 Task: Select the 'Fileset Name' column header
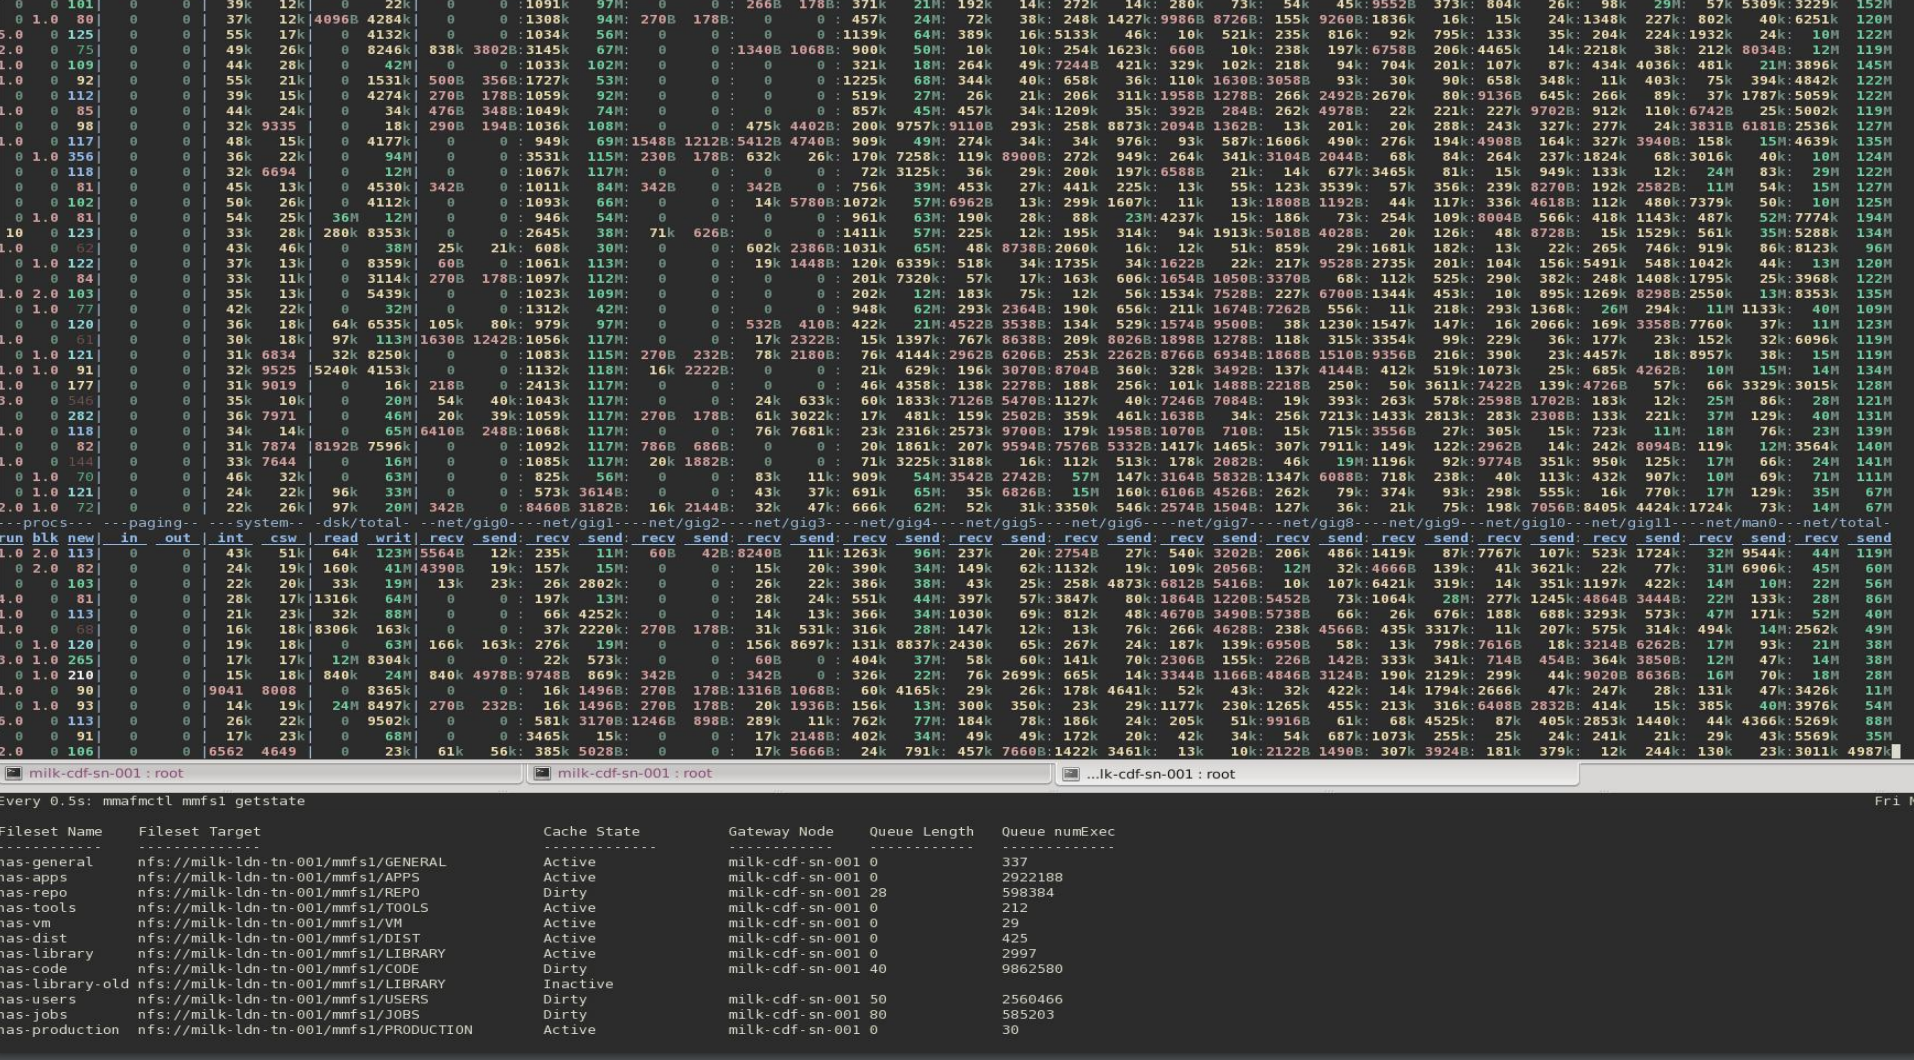pyautogui.click(x=51, y=832)
